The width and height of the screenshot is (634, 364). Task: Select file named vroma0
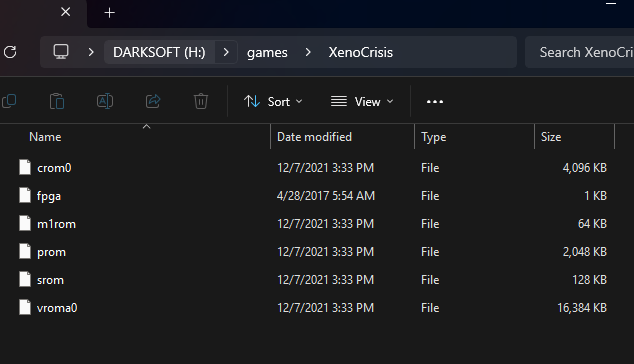click(x=57, y=308)
